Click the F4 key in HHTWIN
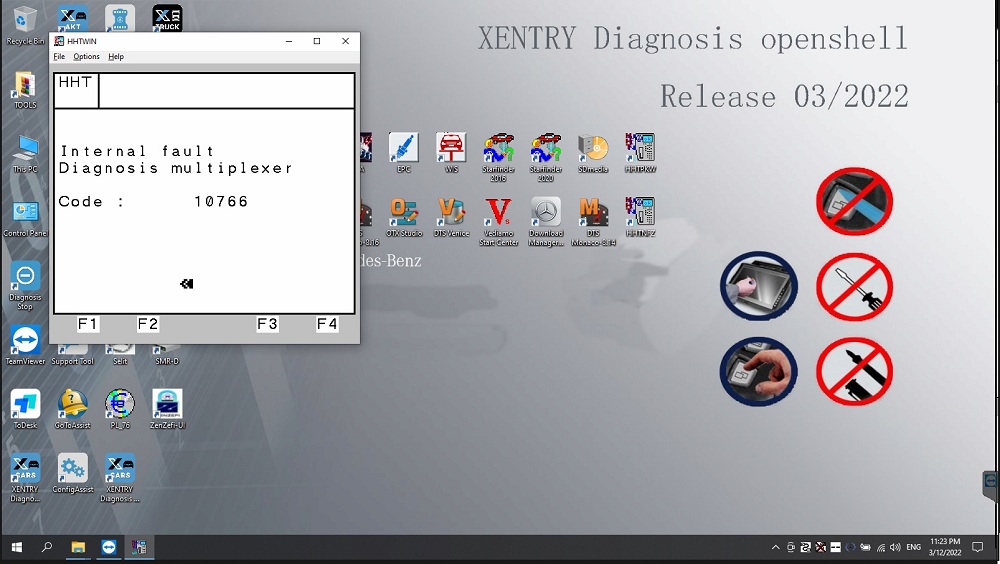The image size is (1000, 564). [327, 324]
